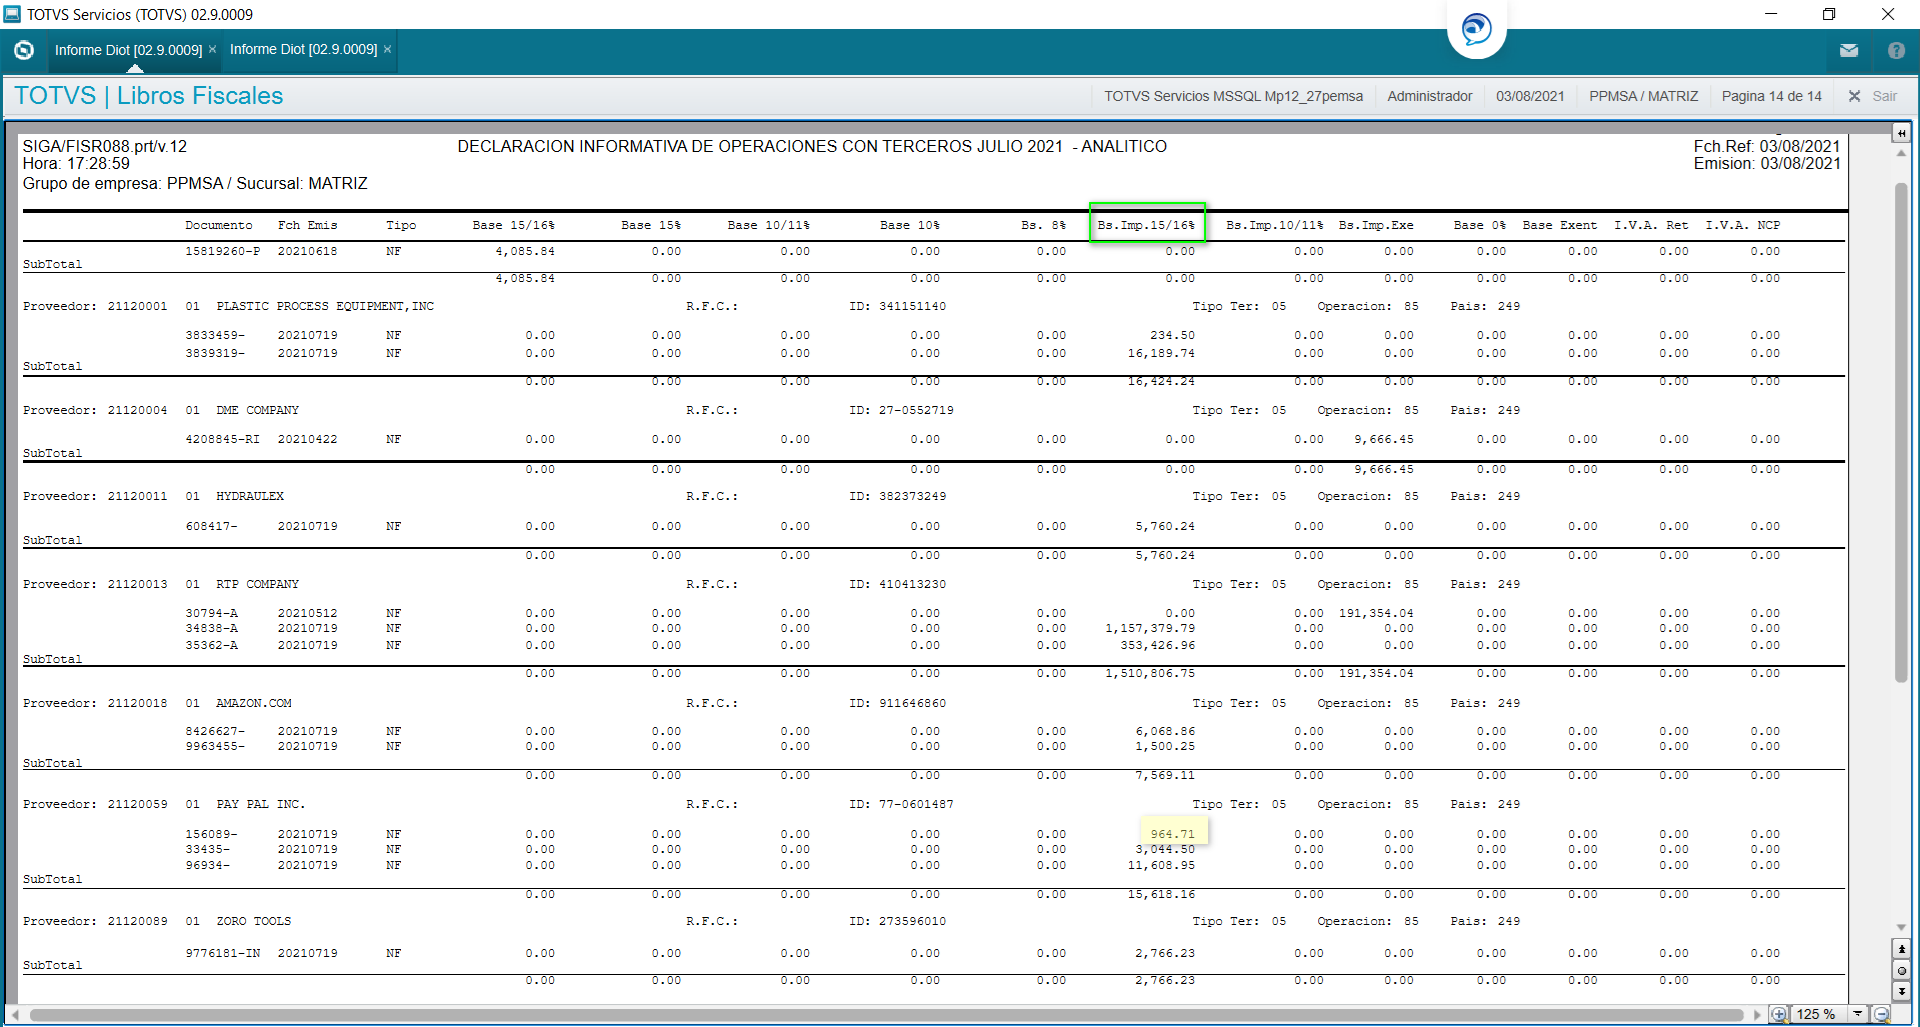Click the Documento column header
Viewport: 1920px width, 1027px height.
tap(218, 225)
